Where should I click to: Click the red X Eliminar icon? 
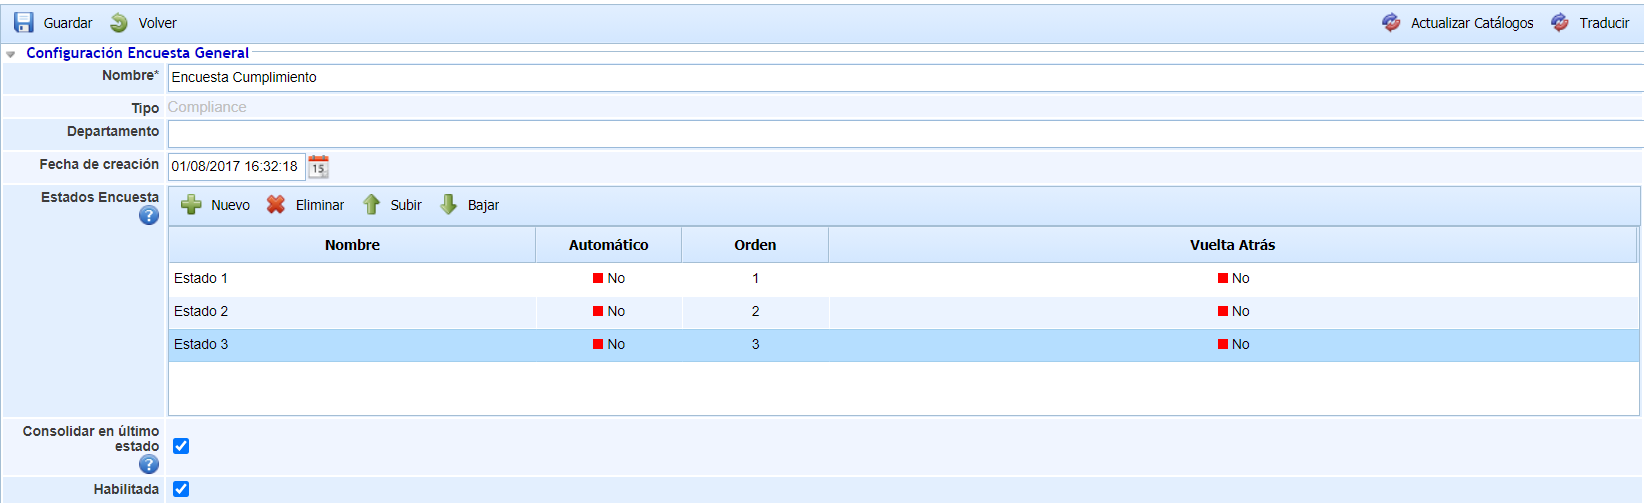pyautogui.click(x=276, y=205)
